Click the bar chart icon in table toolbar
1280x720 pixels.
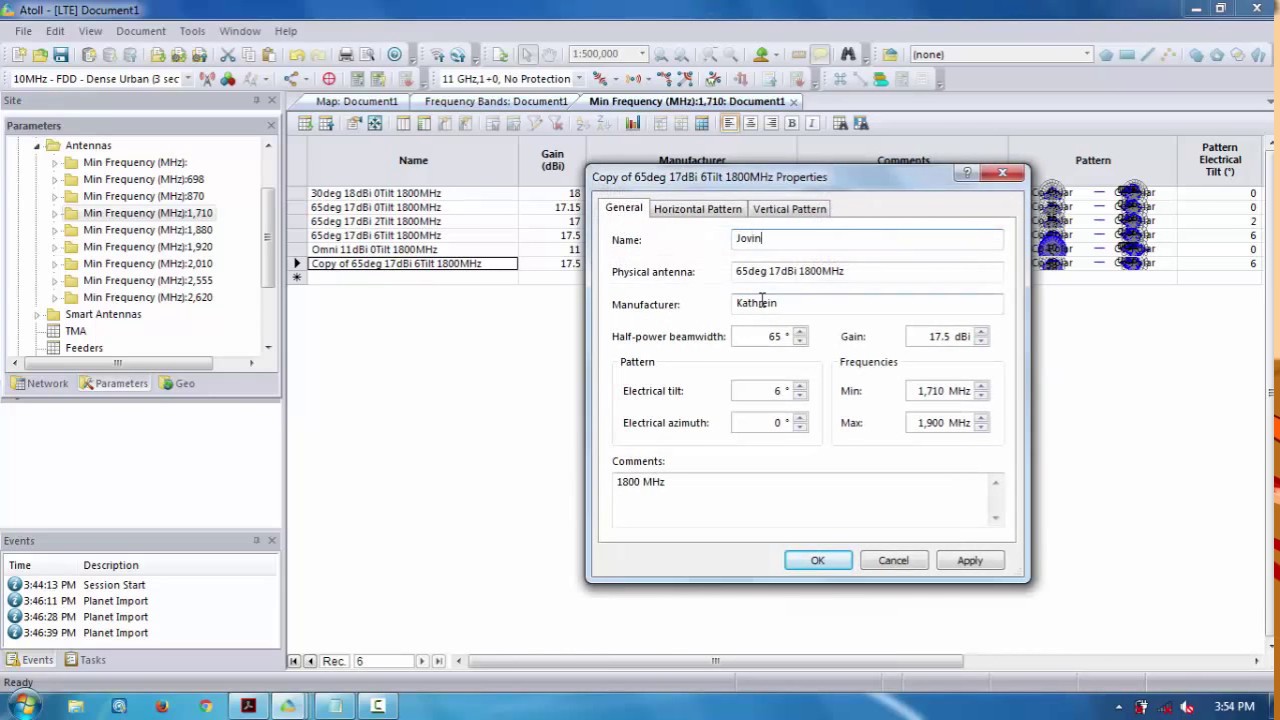point(633,123)
